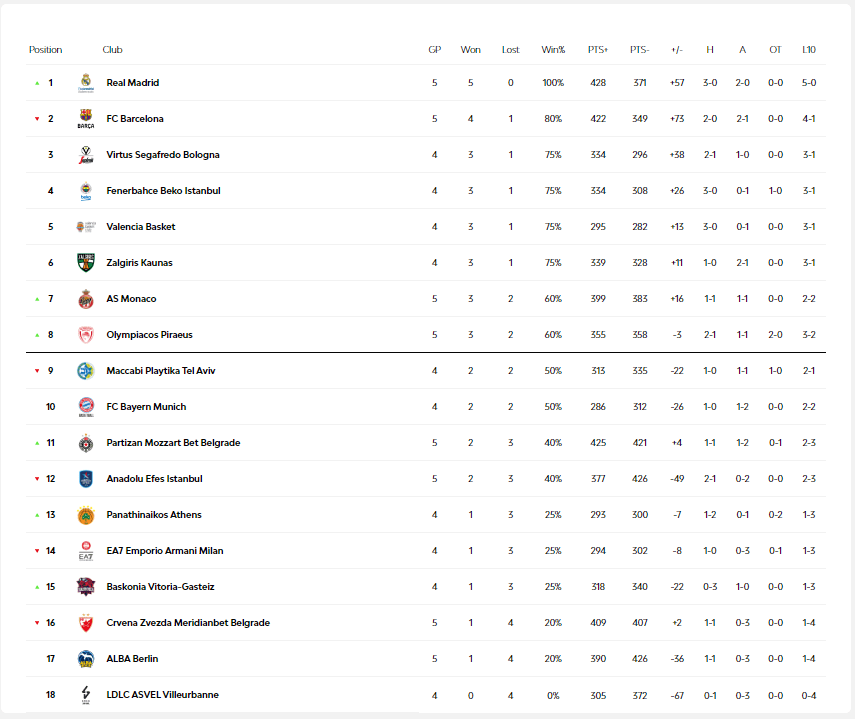Open Partizan Mozzart Bet Belgrade link
This screenshot has width=855, height=719.
tap(173, 443)
